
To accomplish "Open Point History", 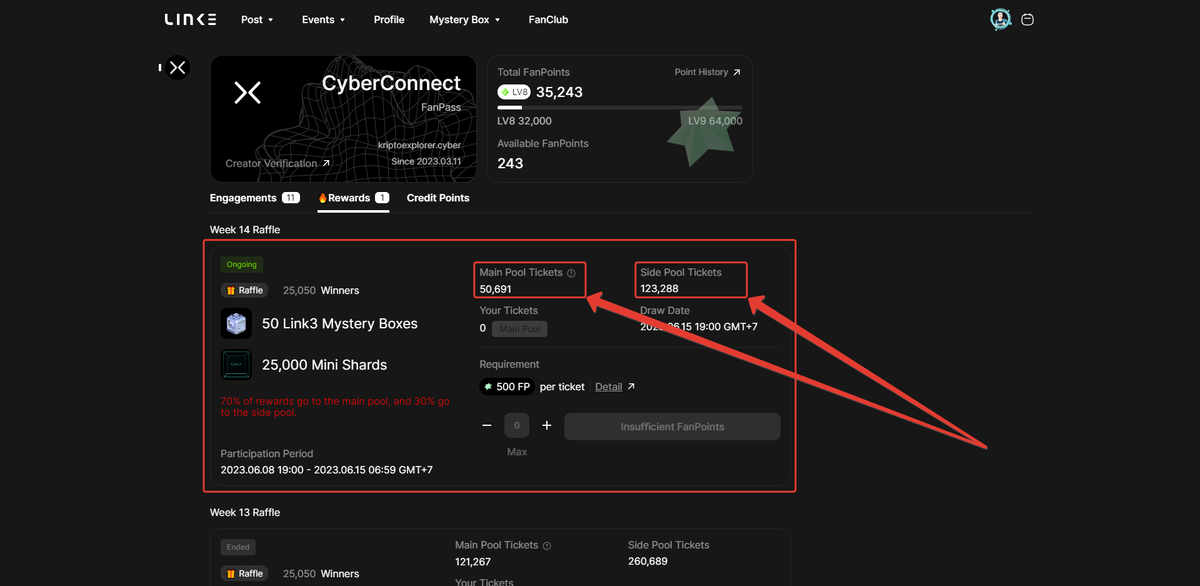I will coord(708,72).
